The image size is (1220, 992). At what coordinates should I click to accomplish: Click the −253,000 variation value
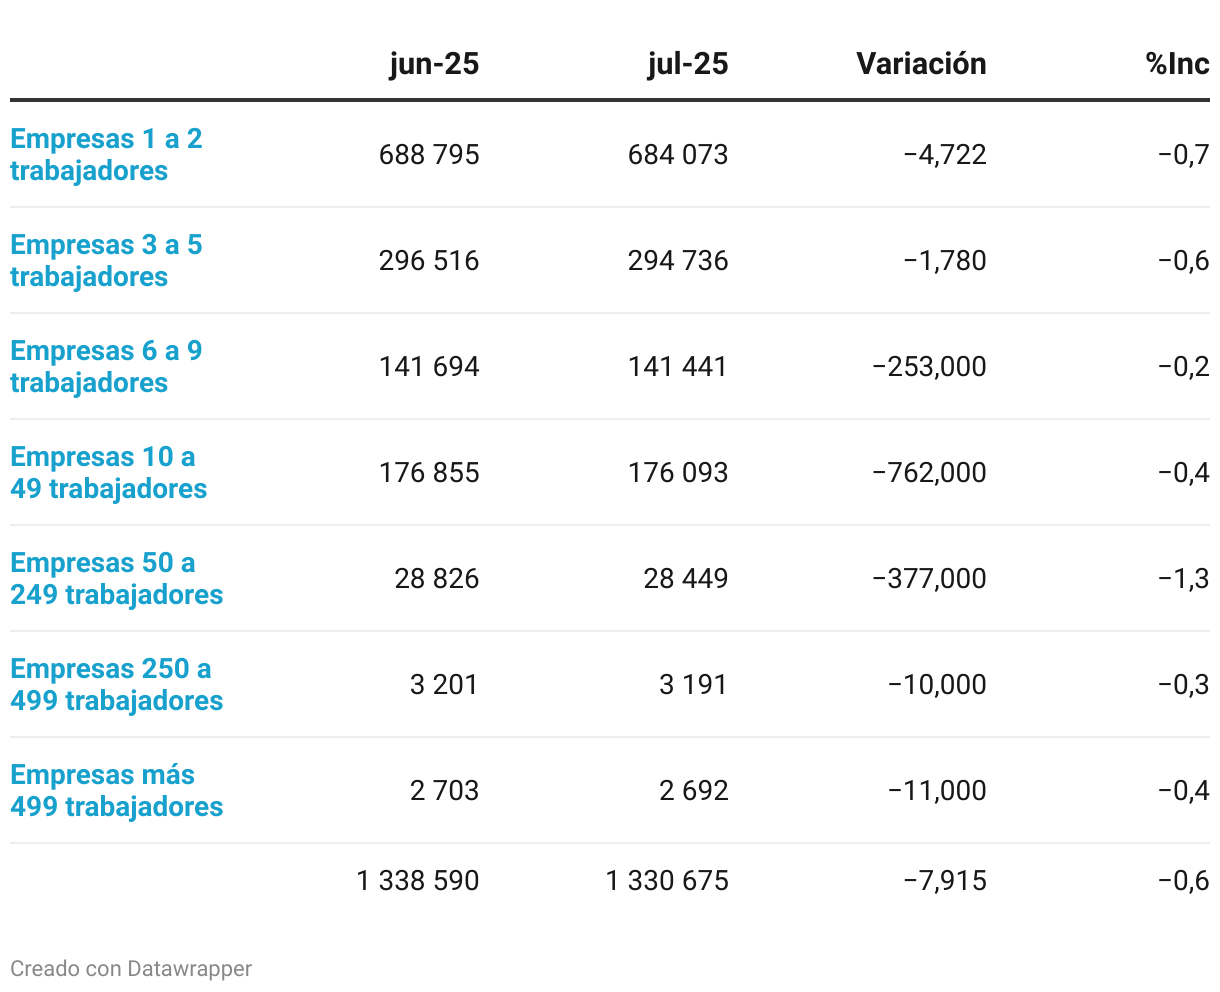[x=929, y=367]
